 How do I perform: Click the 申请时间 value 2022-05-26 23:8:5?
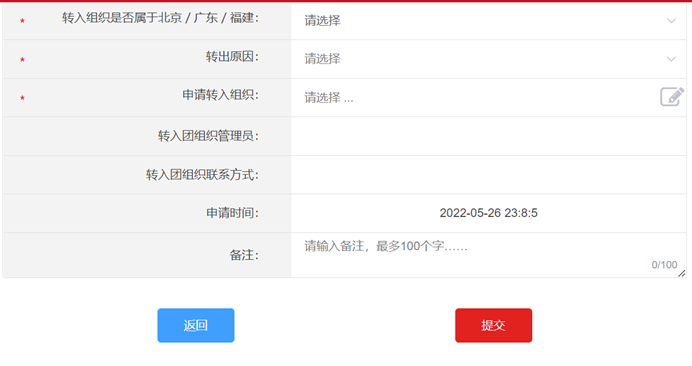489,213
